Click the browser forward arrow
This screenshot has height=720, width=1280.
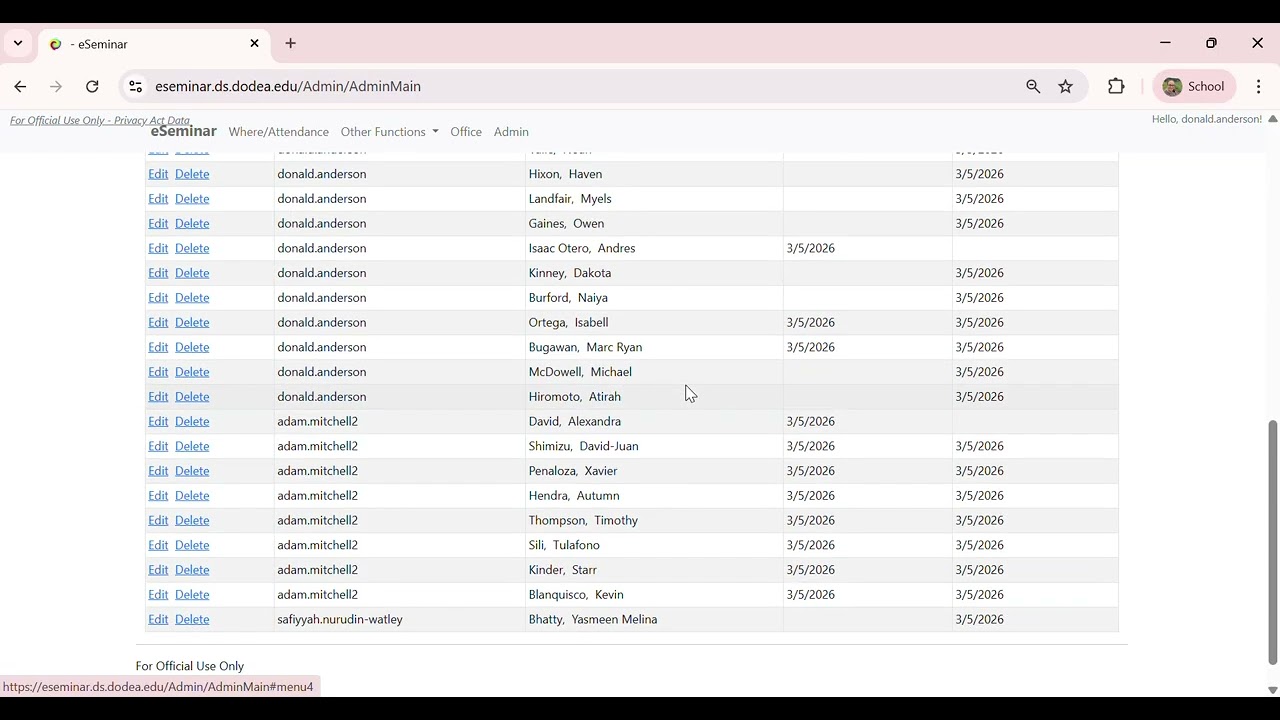[56, 87]
